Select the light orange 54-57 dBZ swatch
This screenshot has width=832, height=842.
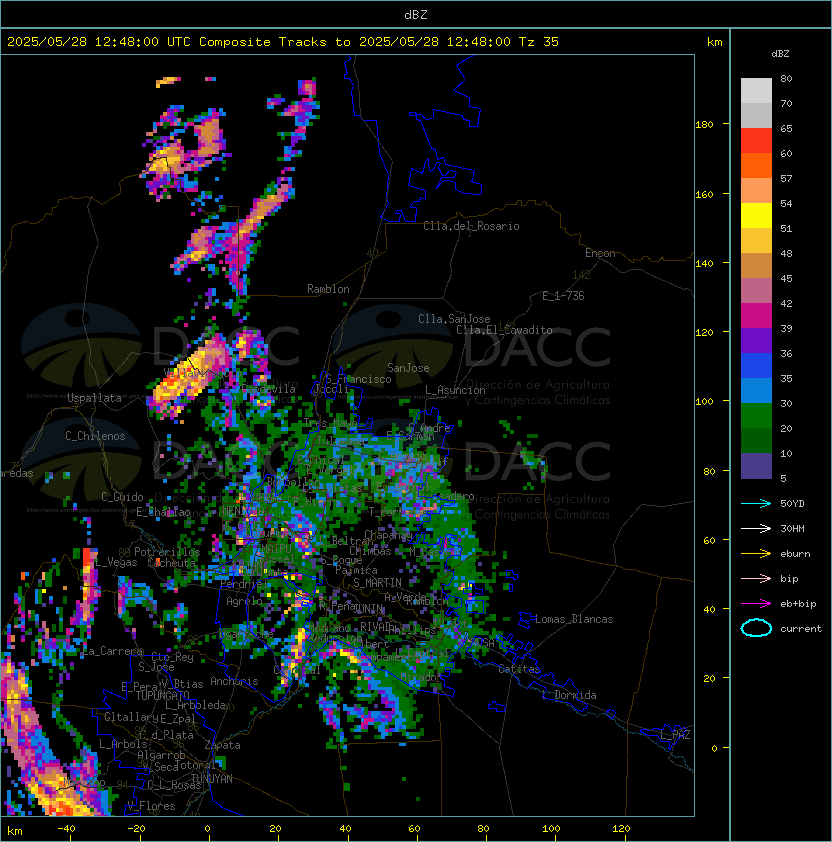(x=756, y=191)
